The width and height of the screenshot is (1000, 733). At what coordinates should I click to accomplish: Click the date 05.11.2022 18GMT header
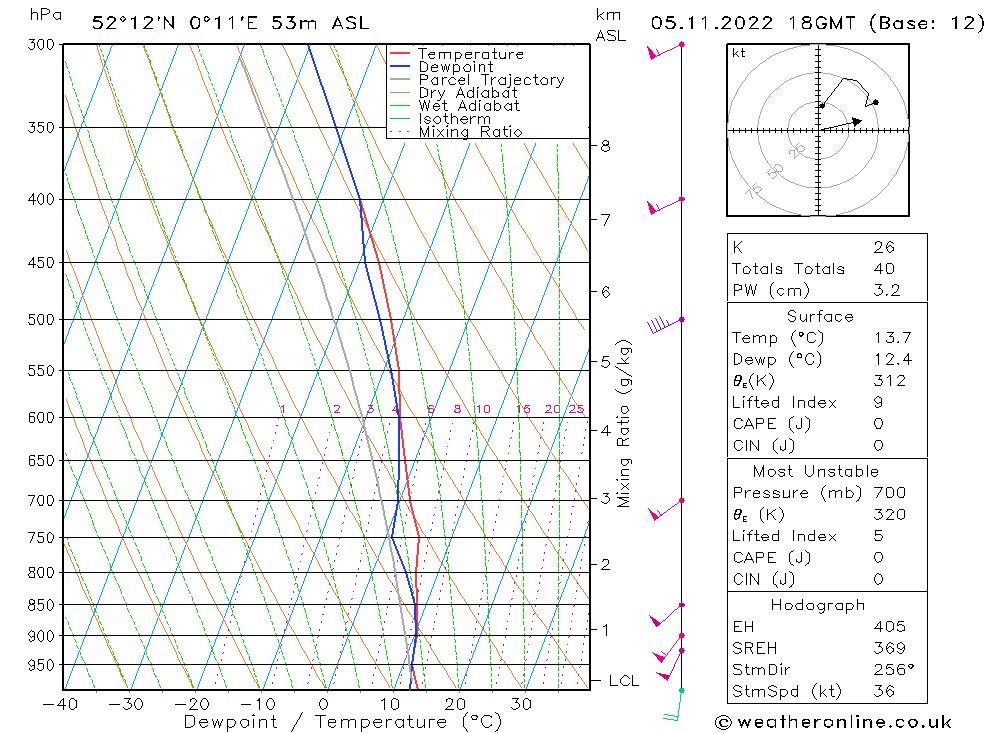click(753, 23)
